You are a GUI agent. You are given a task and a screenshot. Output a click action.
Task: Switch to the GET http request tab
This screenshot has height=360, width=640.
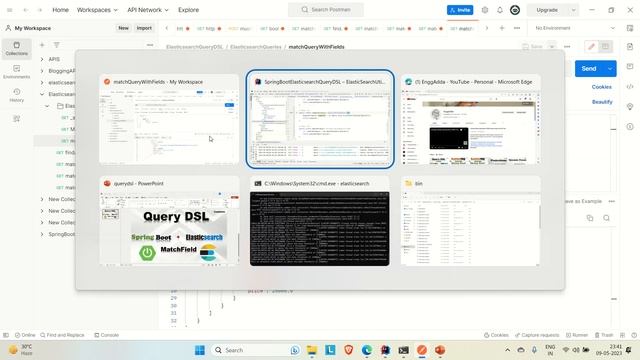point(209,29)
